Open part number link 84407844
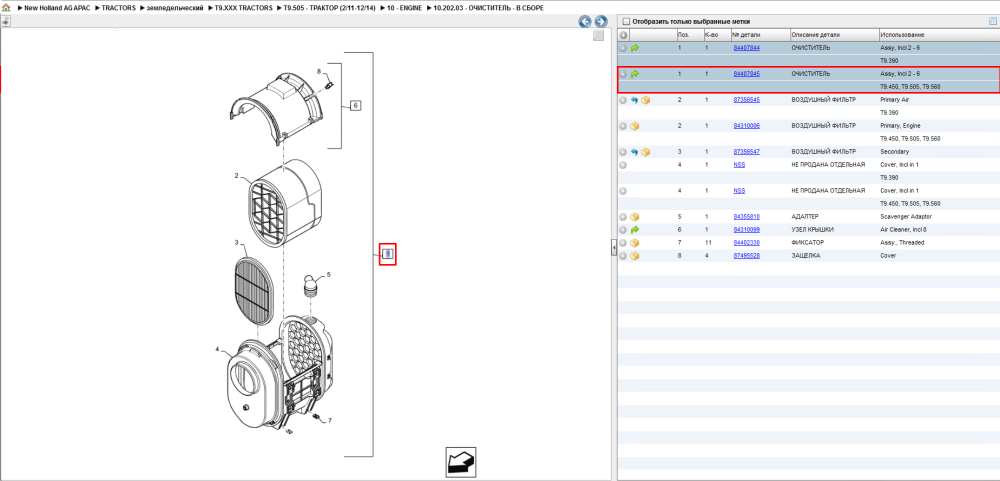The height and width of the screenshot is (481, 1000). tap(746, 48)
